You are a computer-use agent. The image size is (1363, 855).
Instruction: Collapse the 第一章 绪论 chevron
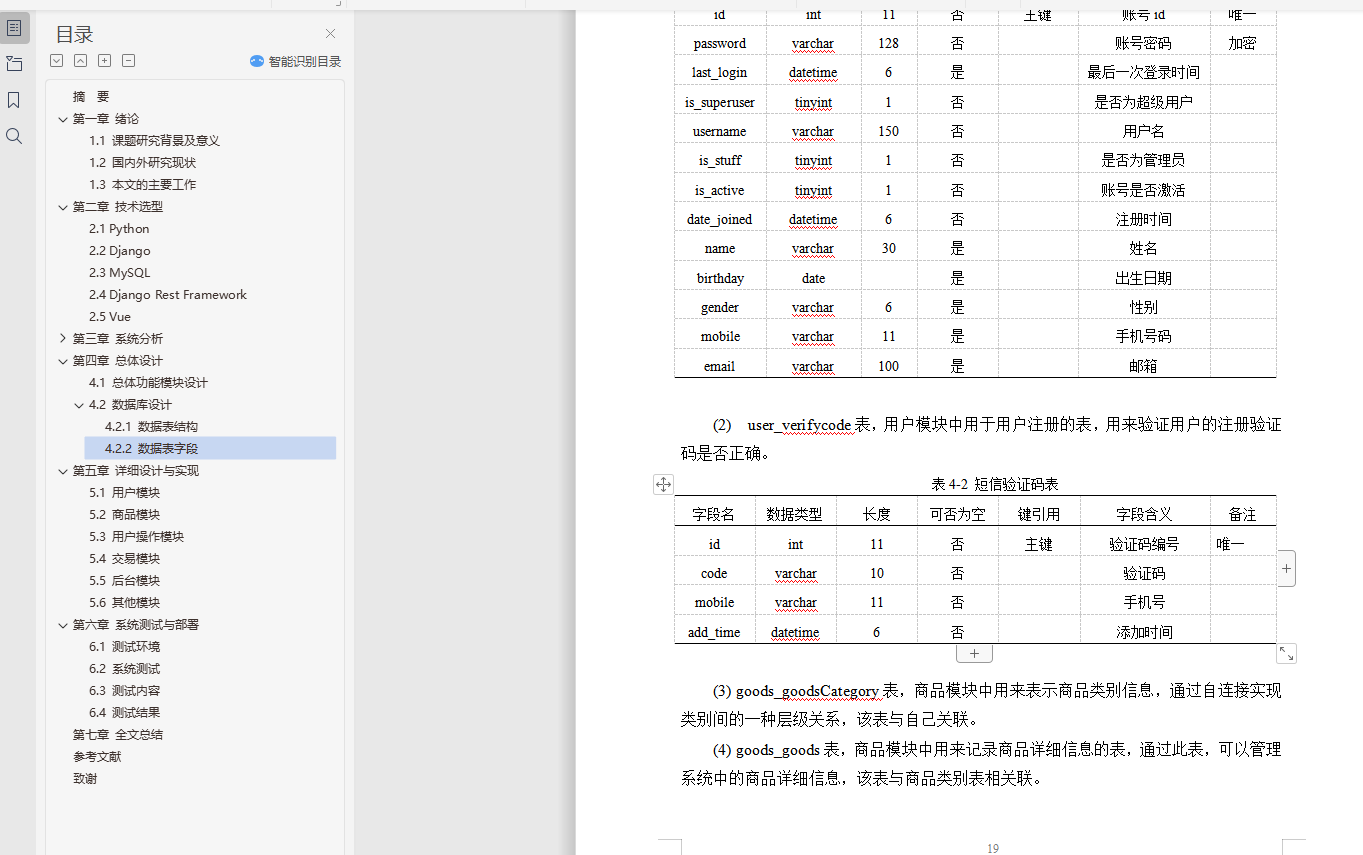pyautogui.click(x=63, y=119)
